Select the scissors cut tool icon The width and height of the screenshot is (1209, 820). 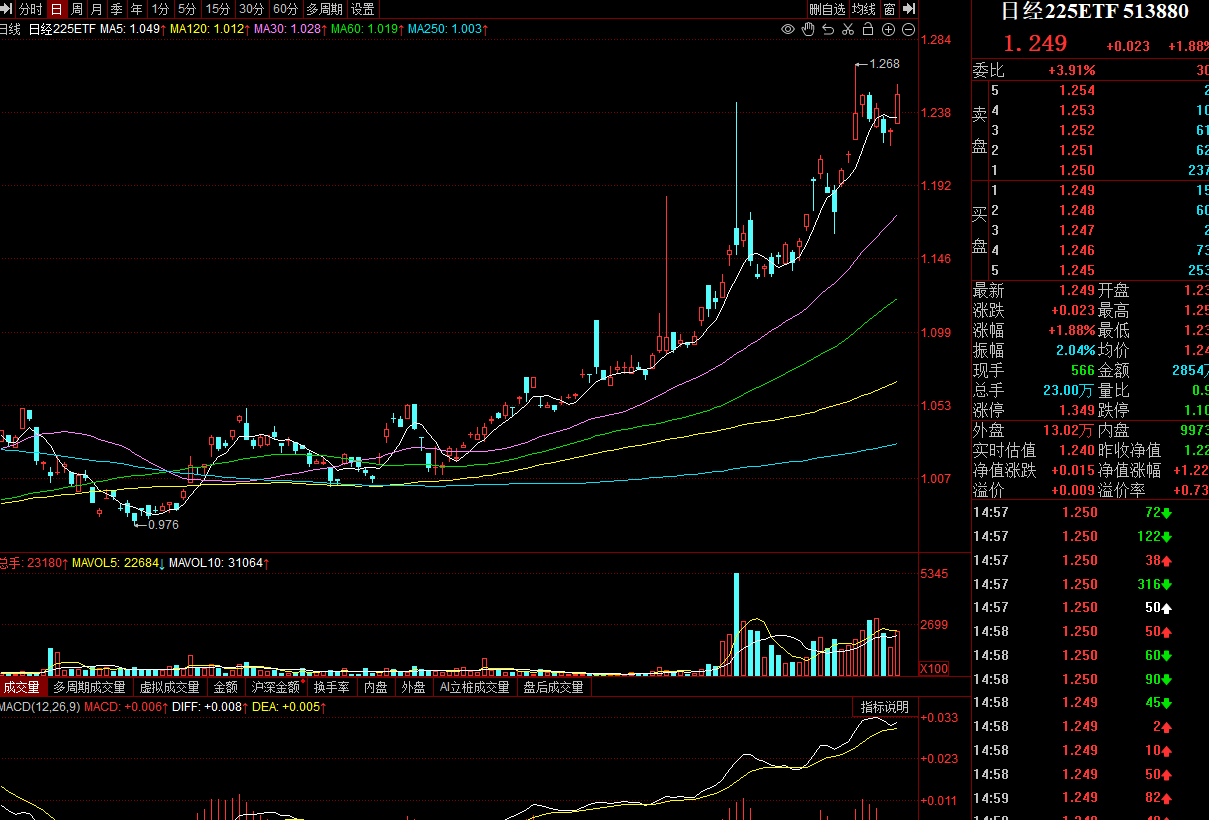tap(848, 30)
